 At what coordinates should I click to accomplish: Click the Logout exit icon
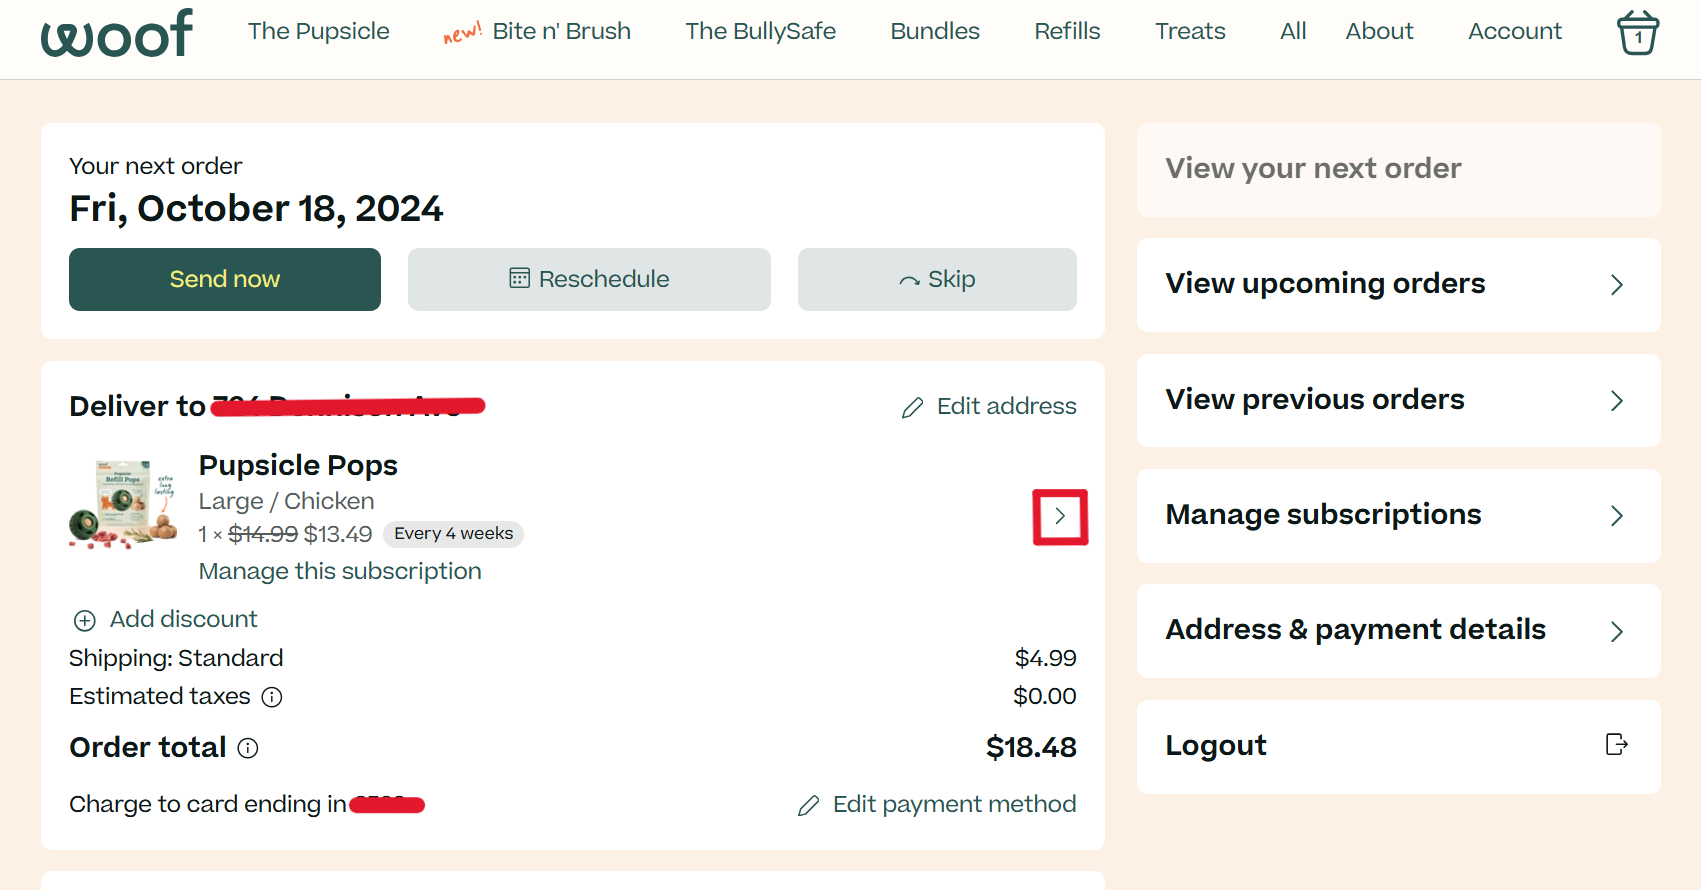point(1616,745)
